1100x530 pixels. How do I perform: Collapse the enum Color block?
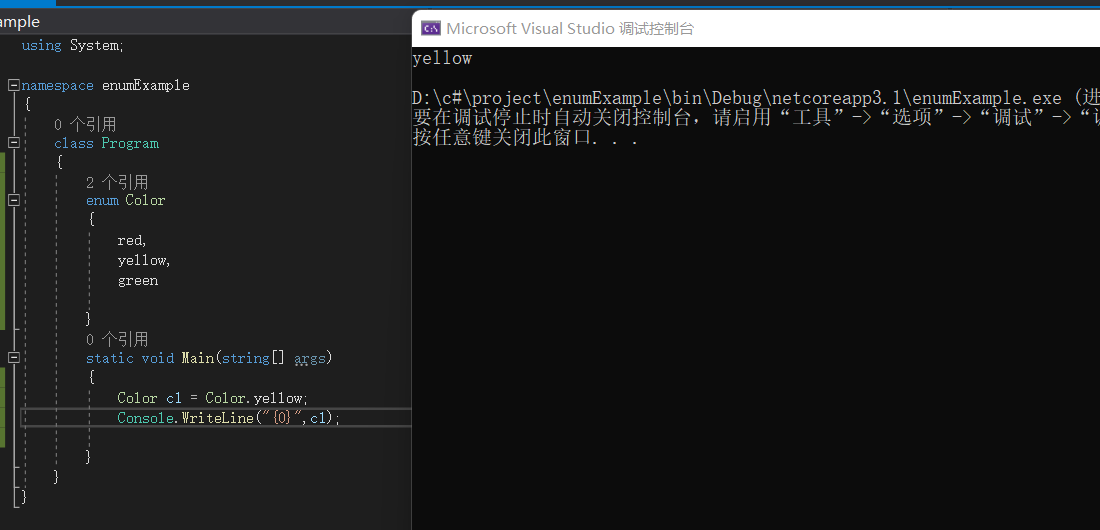click(x=13, y=200)
